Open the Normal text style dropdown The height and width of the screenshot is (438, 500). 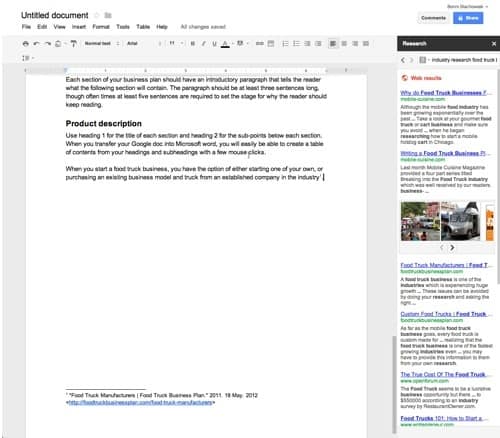pyautogui.click(x=102, y=44)
